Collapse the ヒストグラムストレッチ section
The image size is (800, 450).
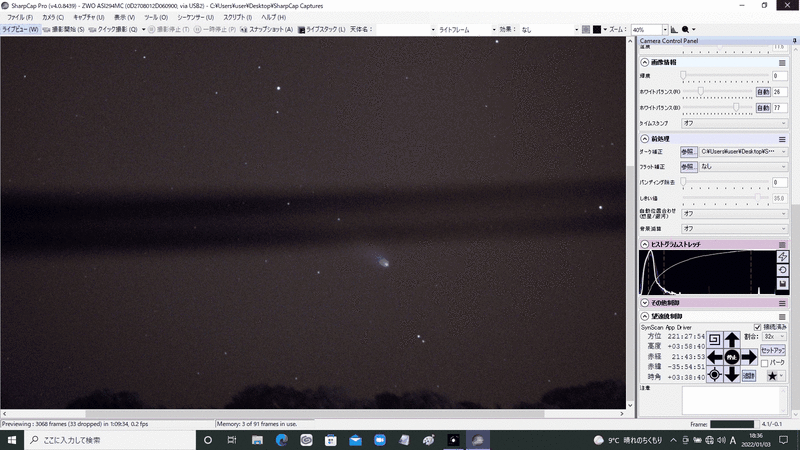click(644, 244)
